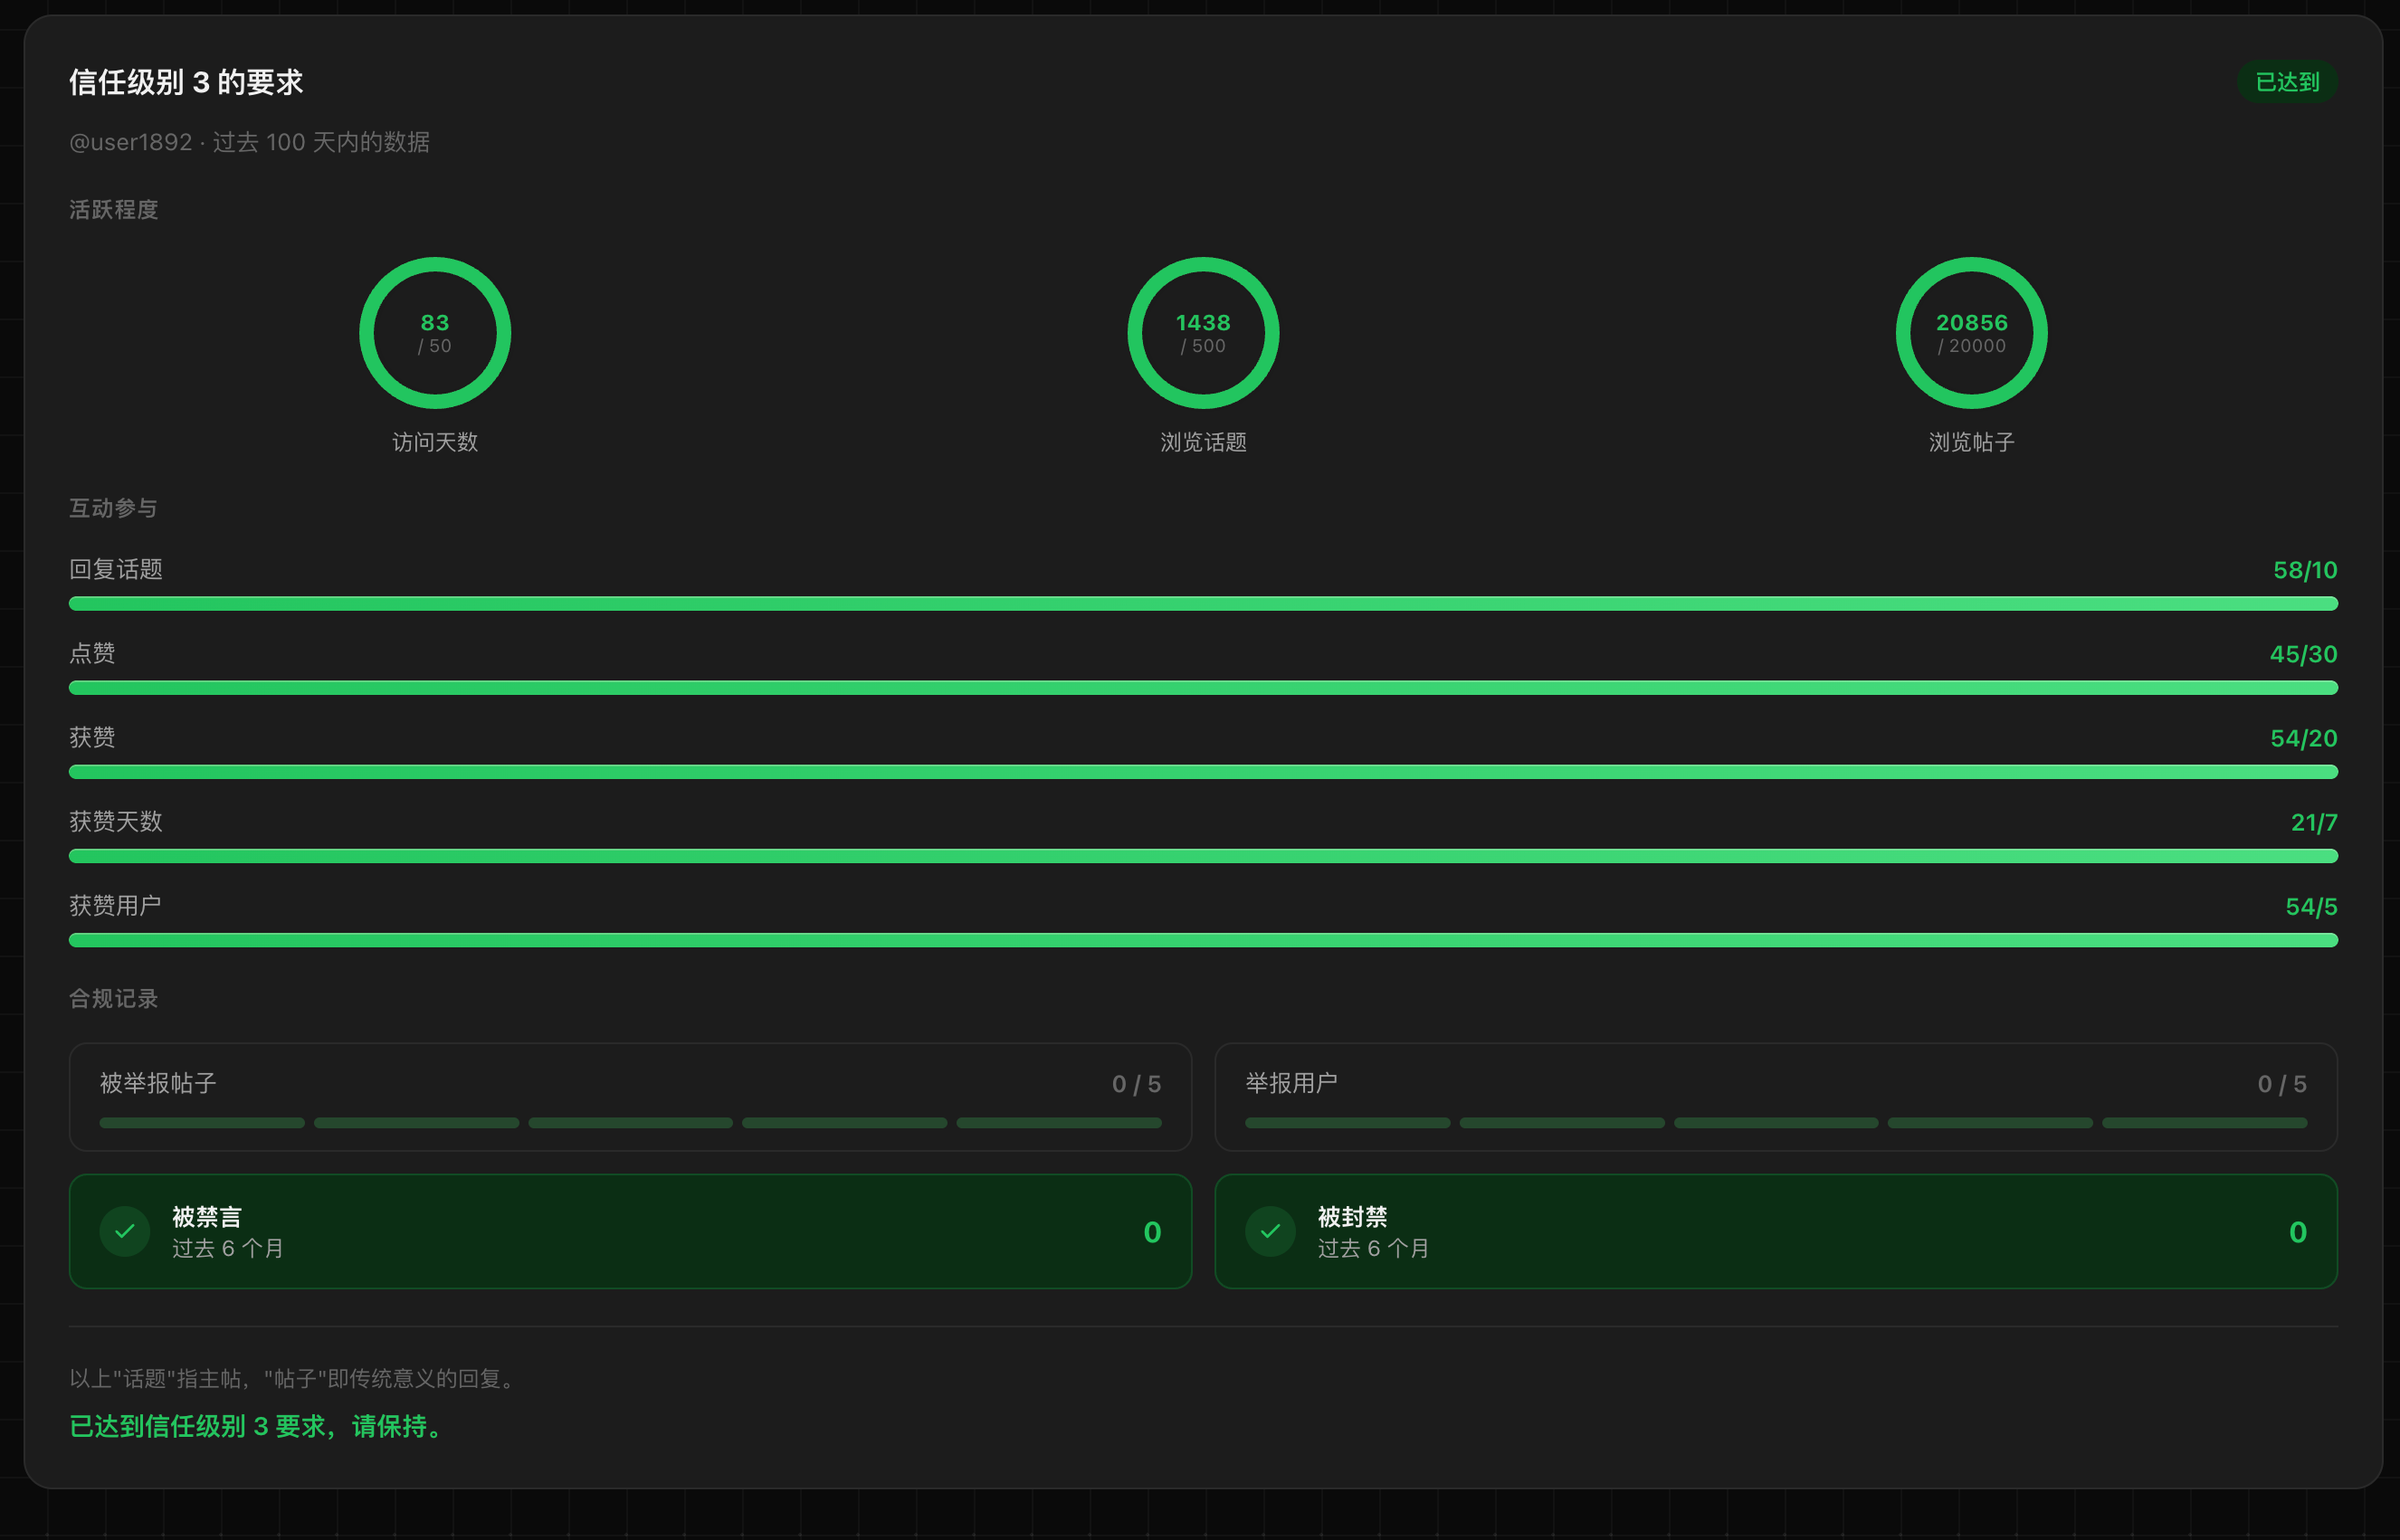Click the 过去 6 个月 text under 被封禁
The height and width of the screenshot is (1540, 2400).
[x=1374, y=1248]
